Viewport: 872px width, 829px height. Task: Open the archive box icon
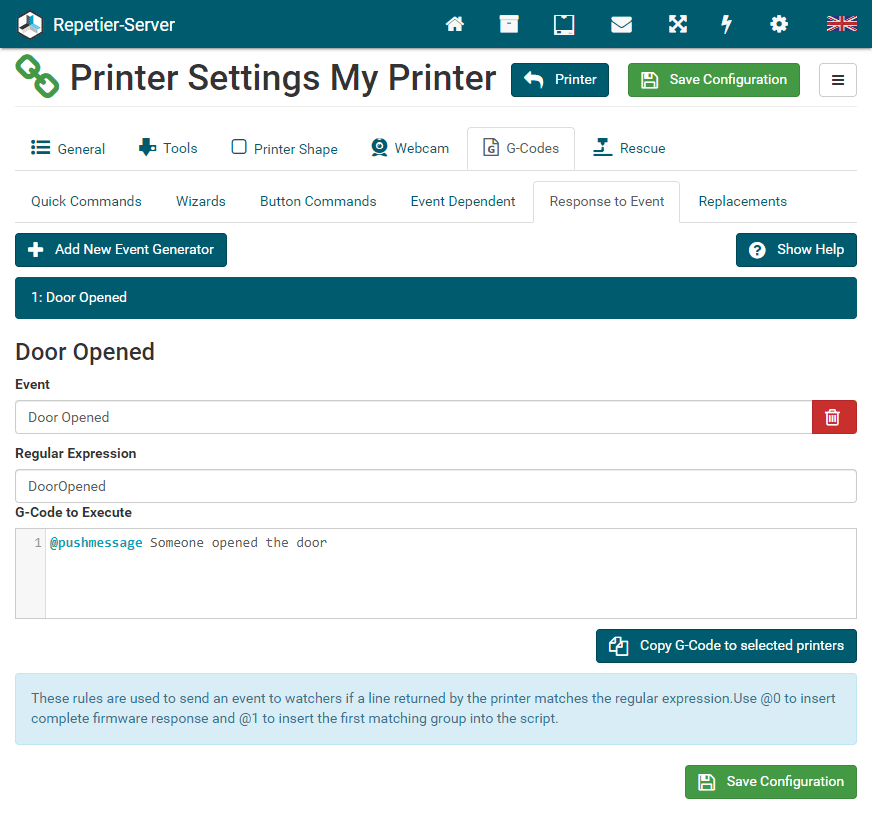[509, 24]
